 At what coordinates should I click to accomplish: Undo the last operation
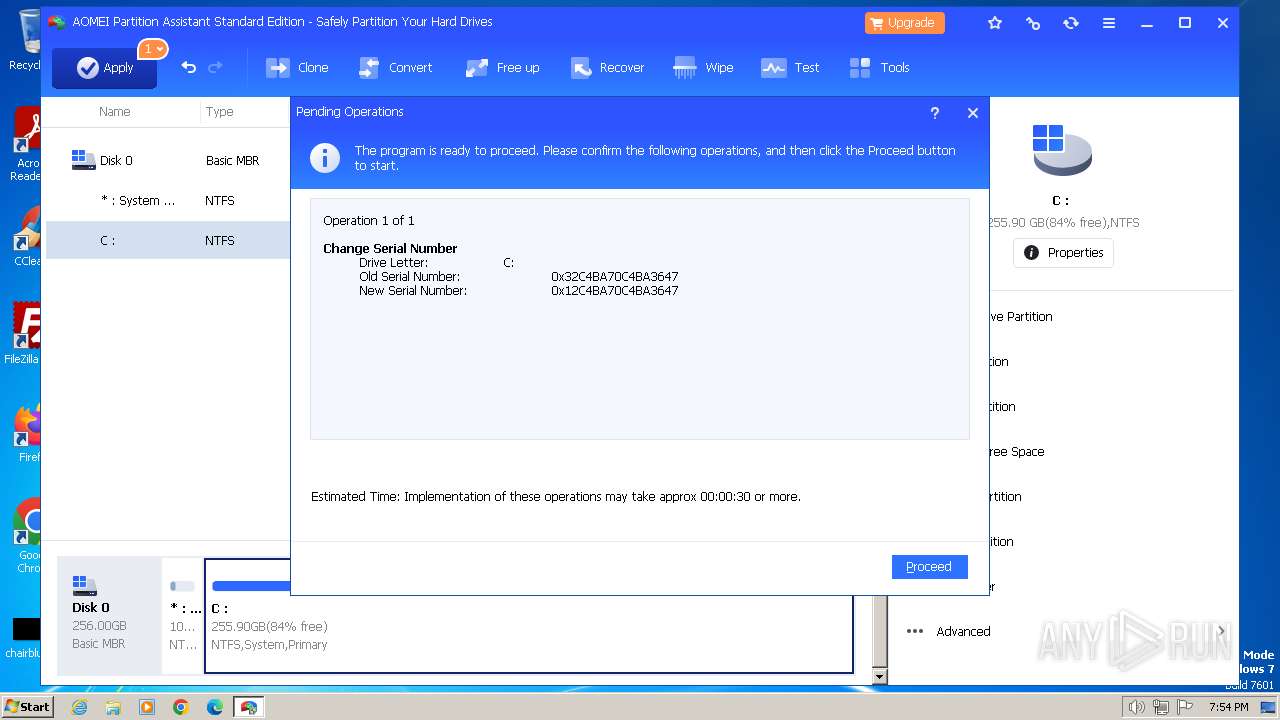click(x=188, y=67)
